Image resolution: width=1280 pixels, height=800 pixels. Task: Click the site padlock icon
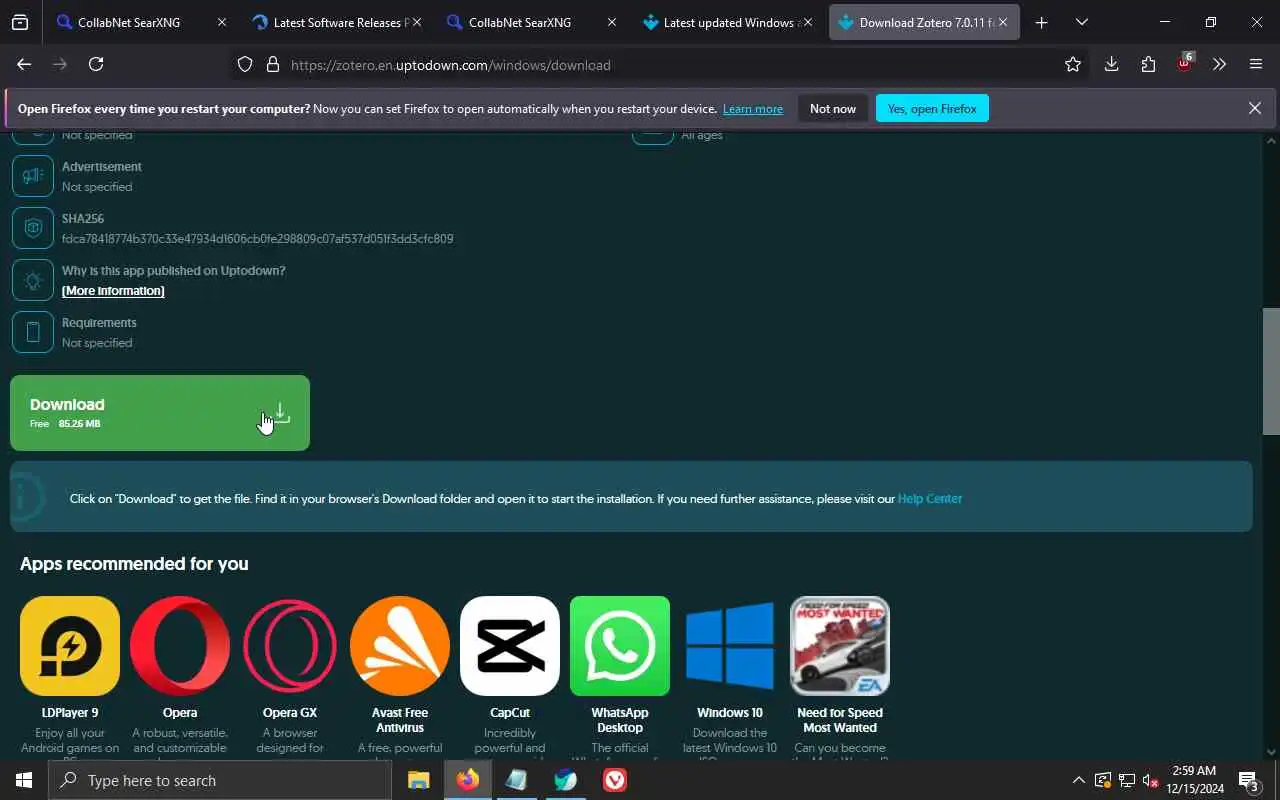click(x=272, y=65)
